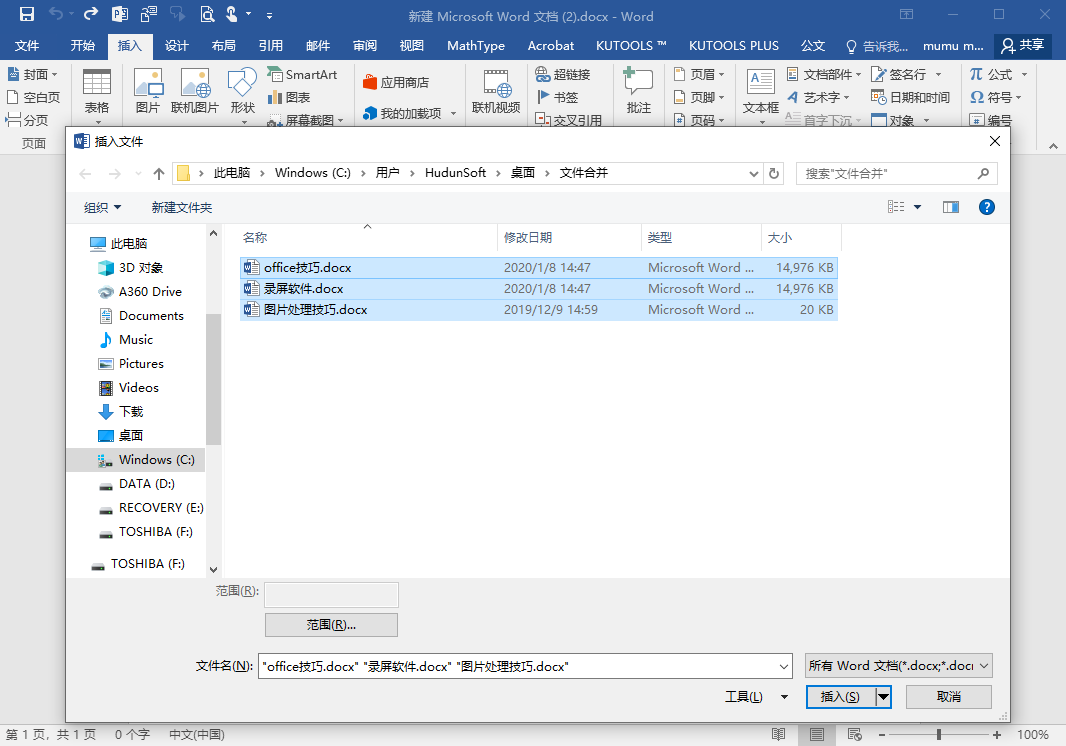Open the 文档部件 quick parts dropdown
1066x746 pixels.
pyautogui.click(x=824, y=74)
